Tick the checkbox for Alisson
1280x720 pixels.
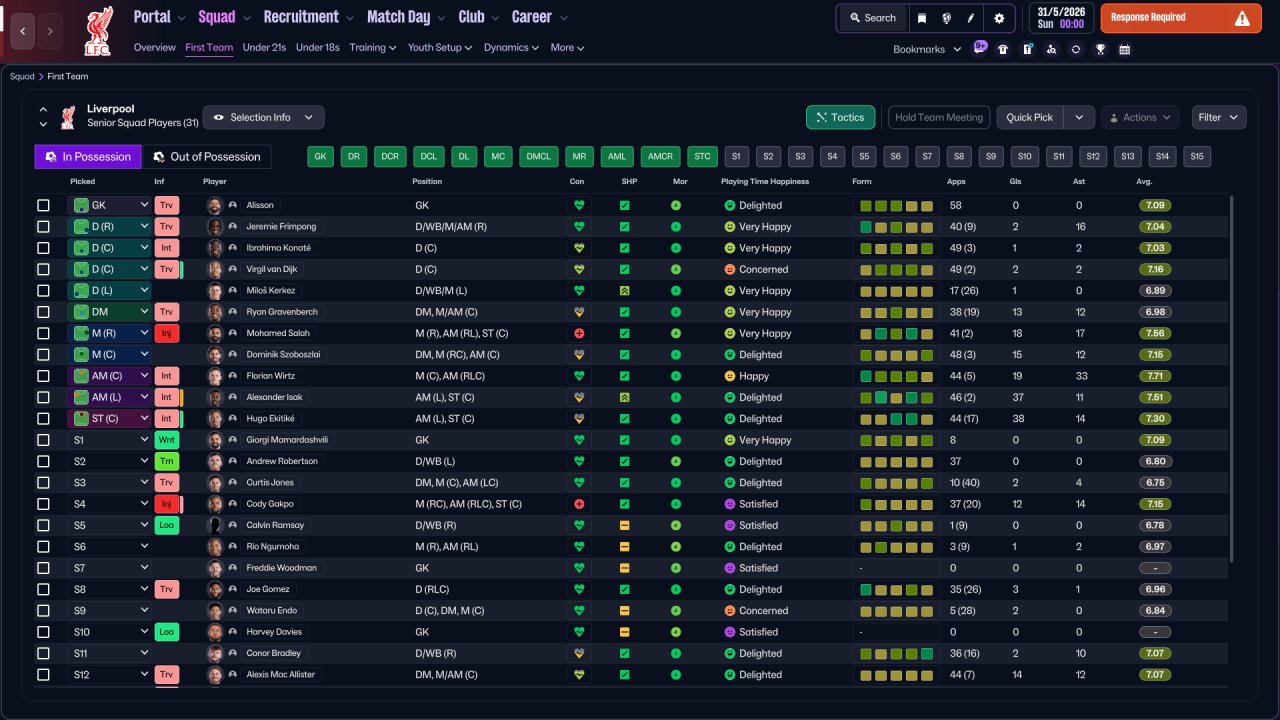click(x=43, y=205)
